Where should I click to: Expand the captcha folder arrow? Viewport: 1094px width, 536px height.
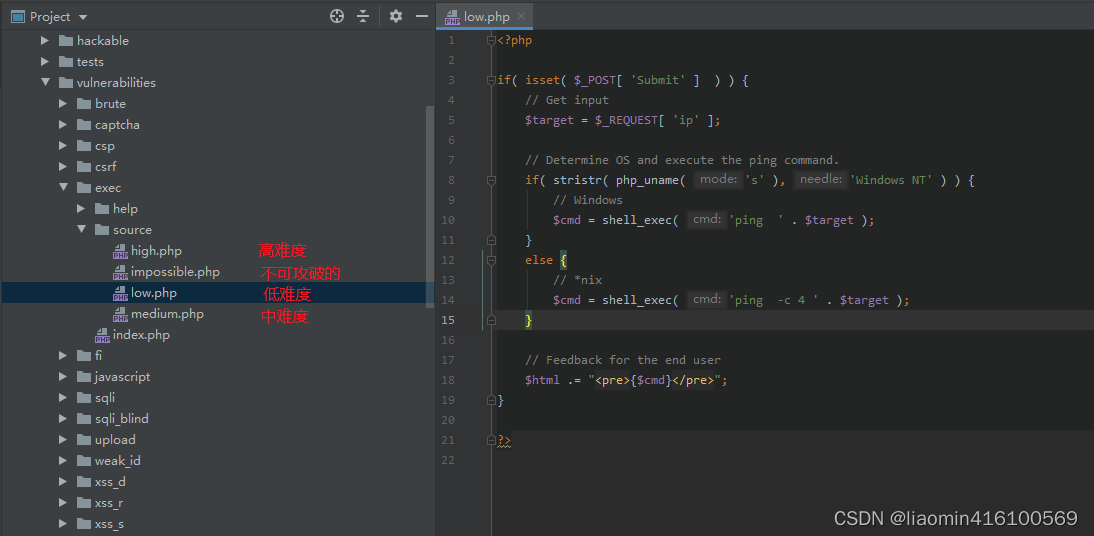(63, 125)
